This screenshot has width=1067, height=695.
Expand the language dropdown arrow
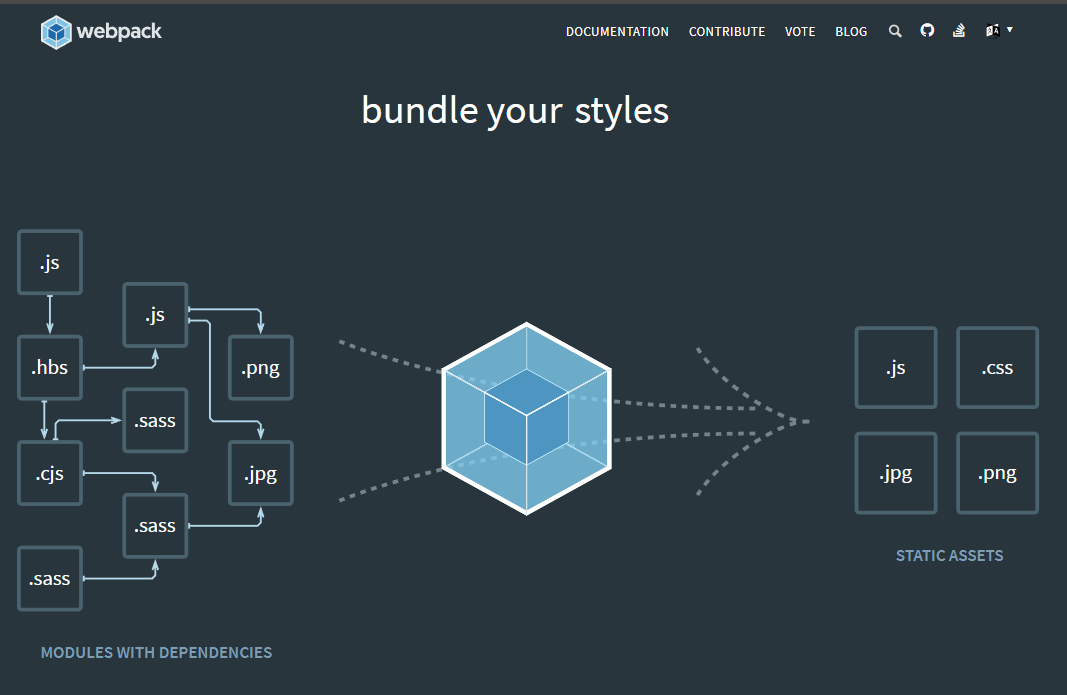pos(1010,30)
